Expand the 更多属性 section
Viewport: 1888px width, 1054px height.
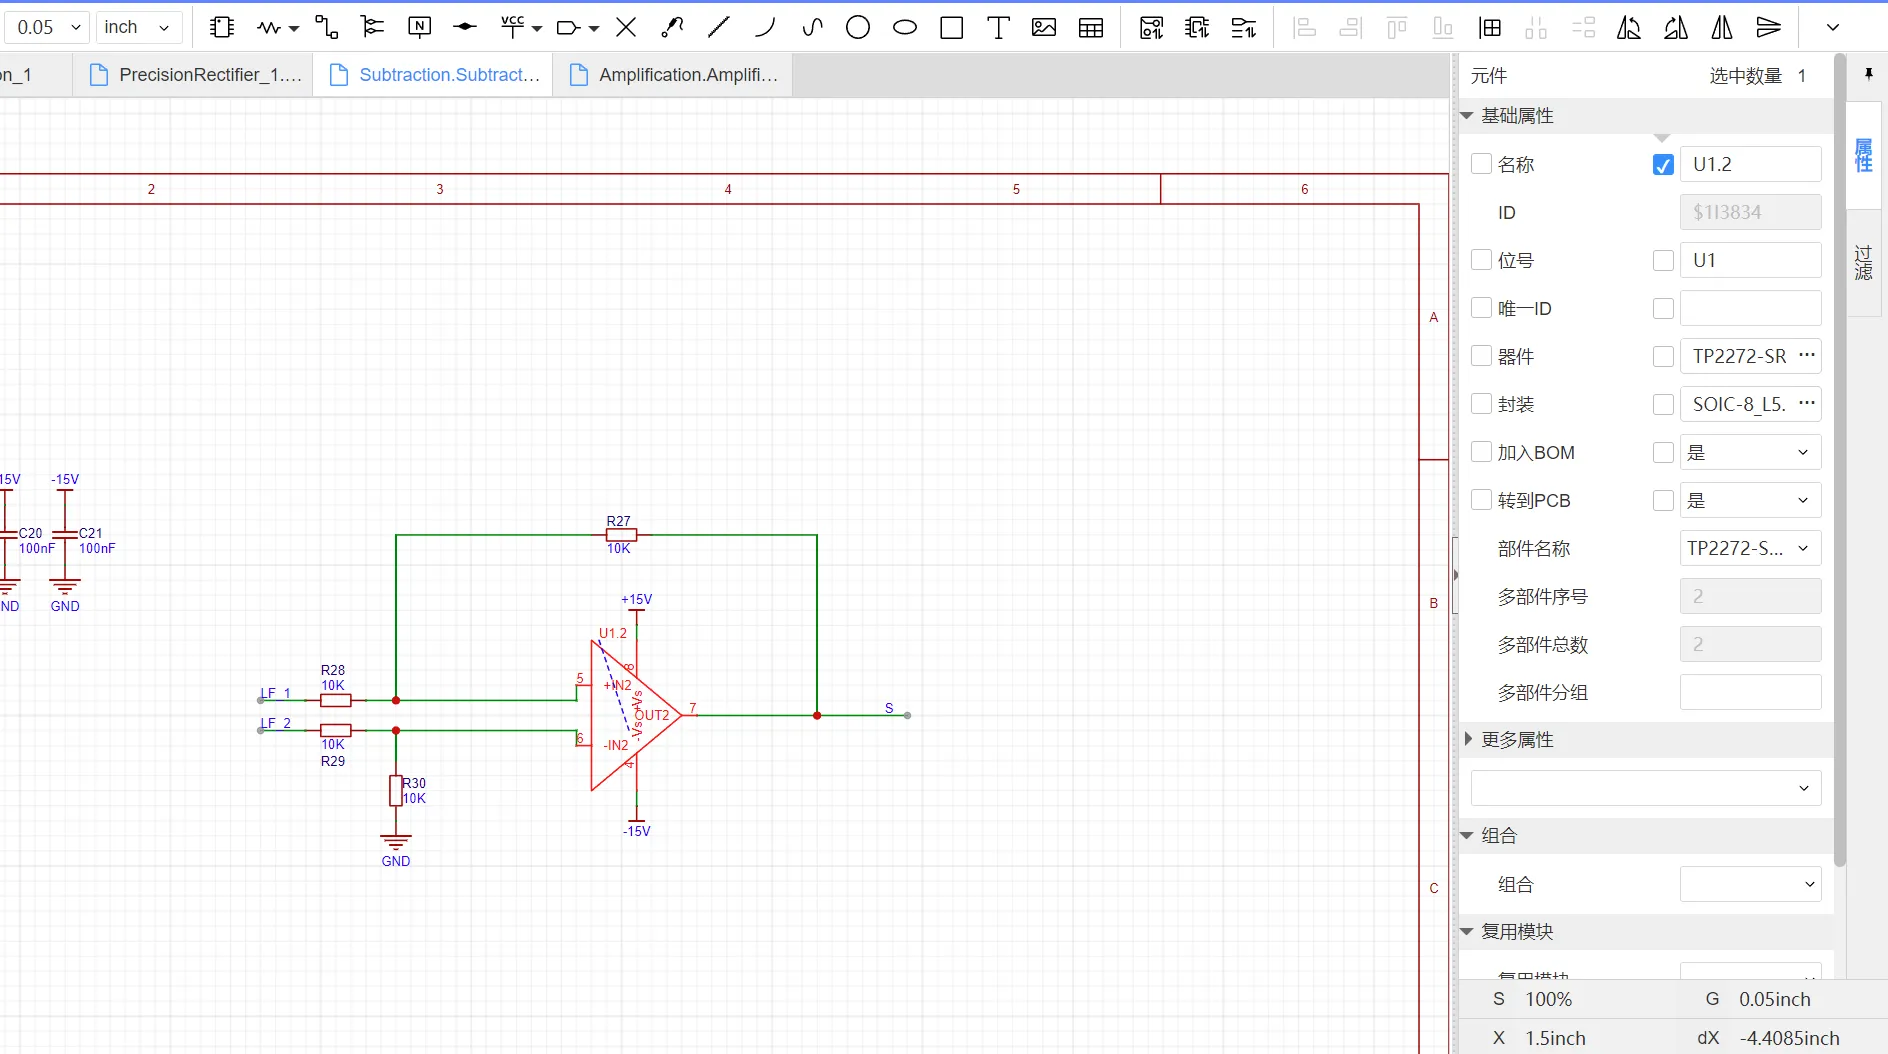[x=1516, y=740]
